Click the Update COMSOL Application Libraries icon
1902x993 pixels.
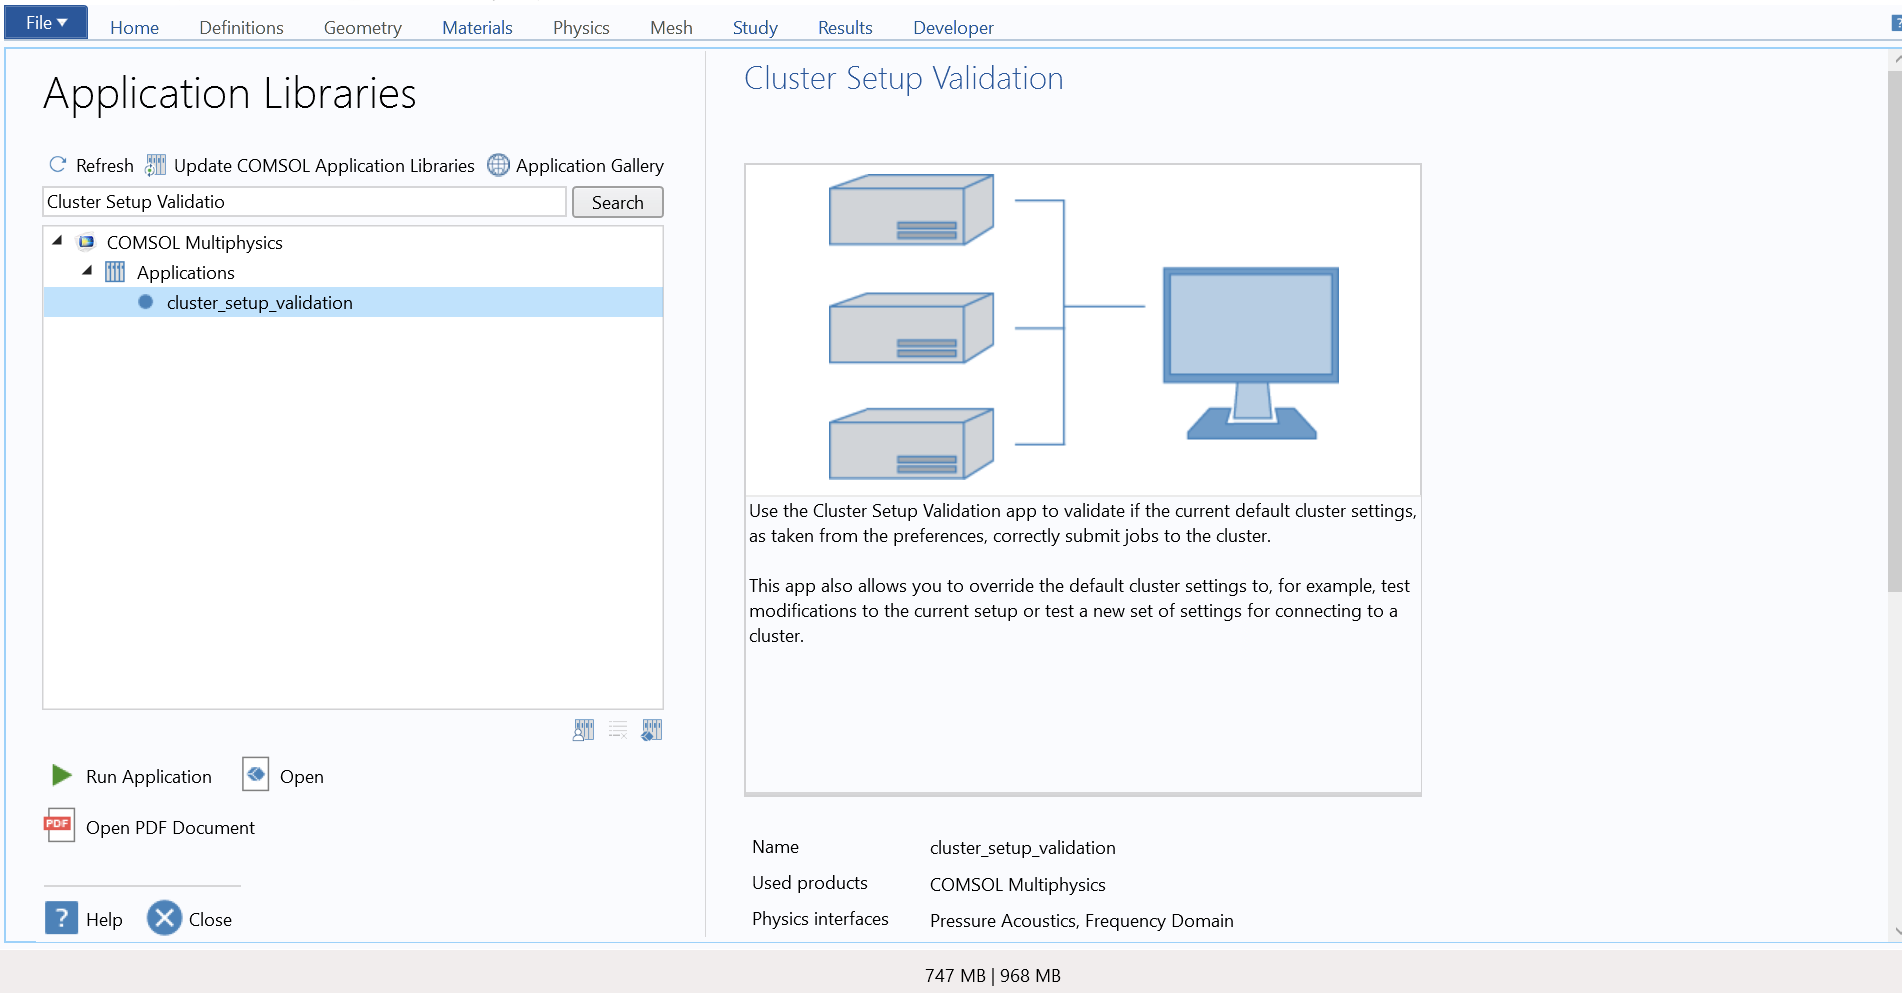[155, 165]
